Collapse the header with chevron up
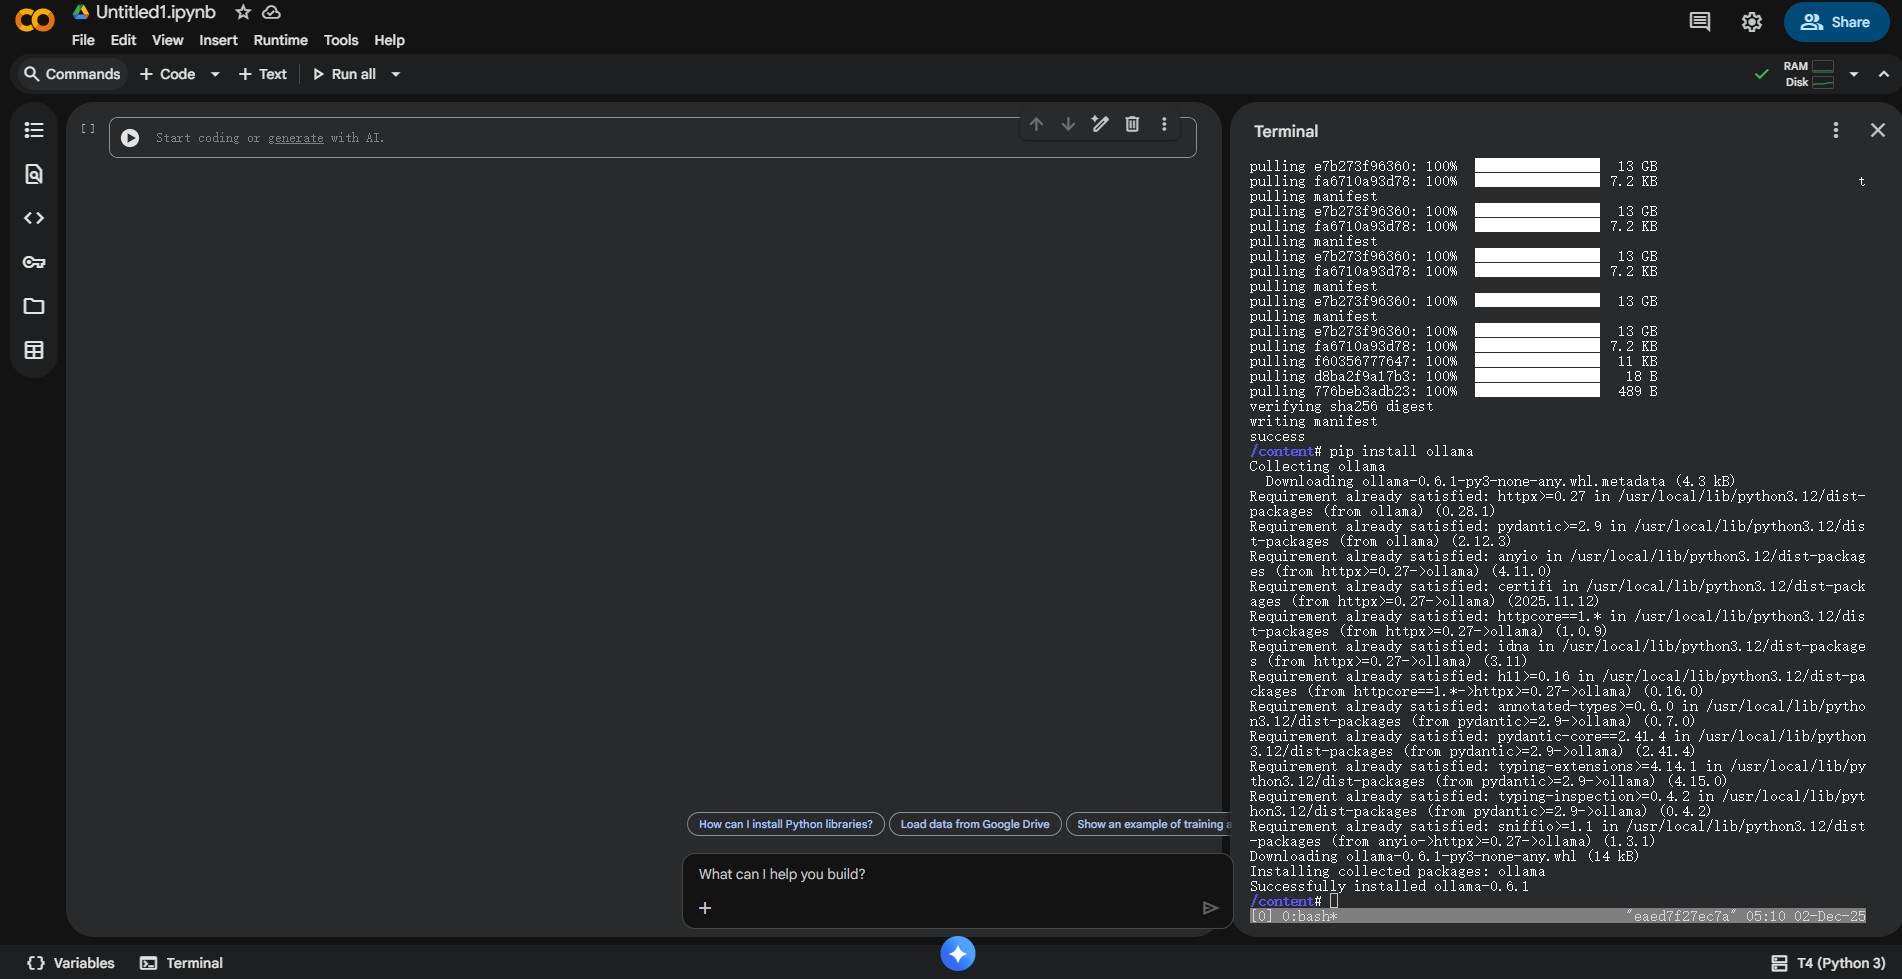 (1884, 74)
